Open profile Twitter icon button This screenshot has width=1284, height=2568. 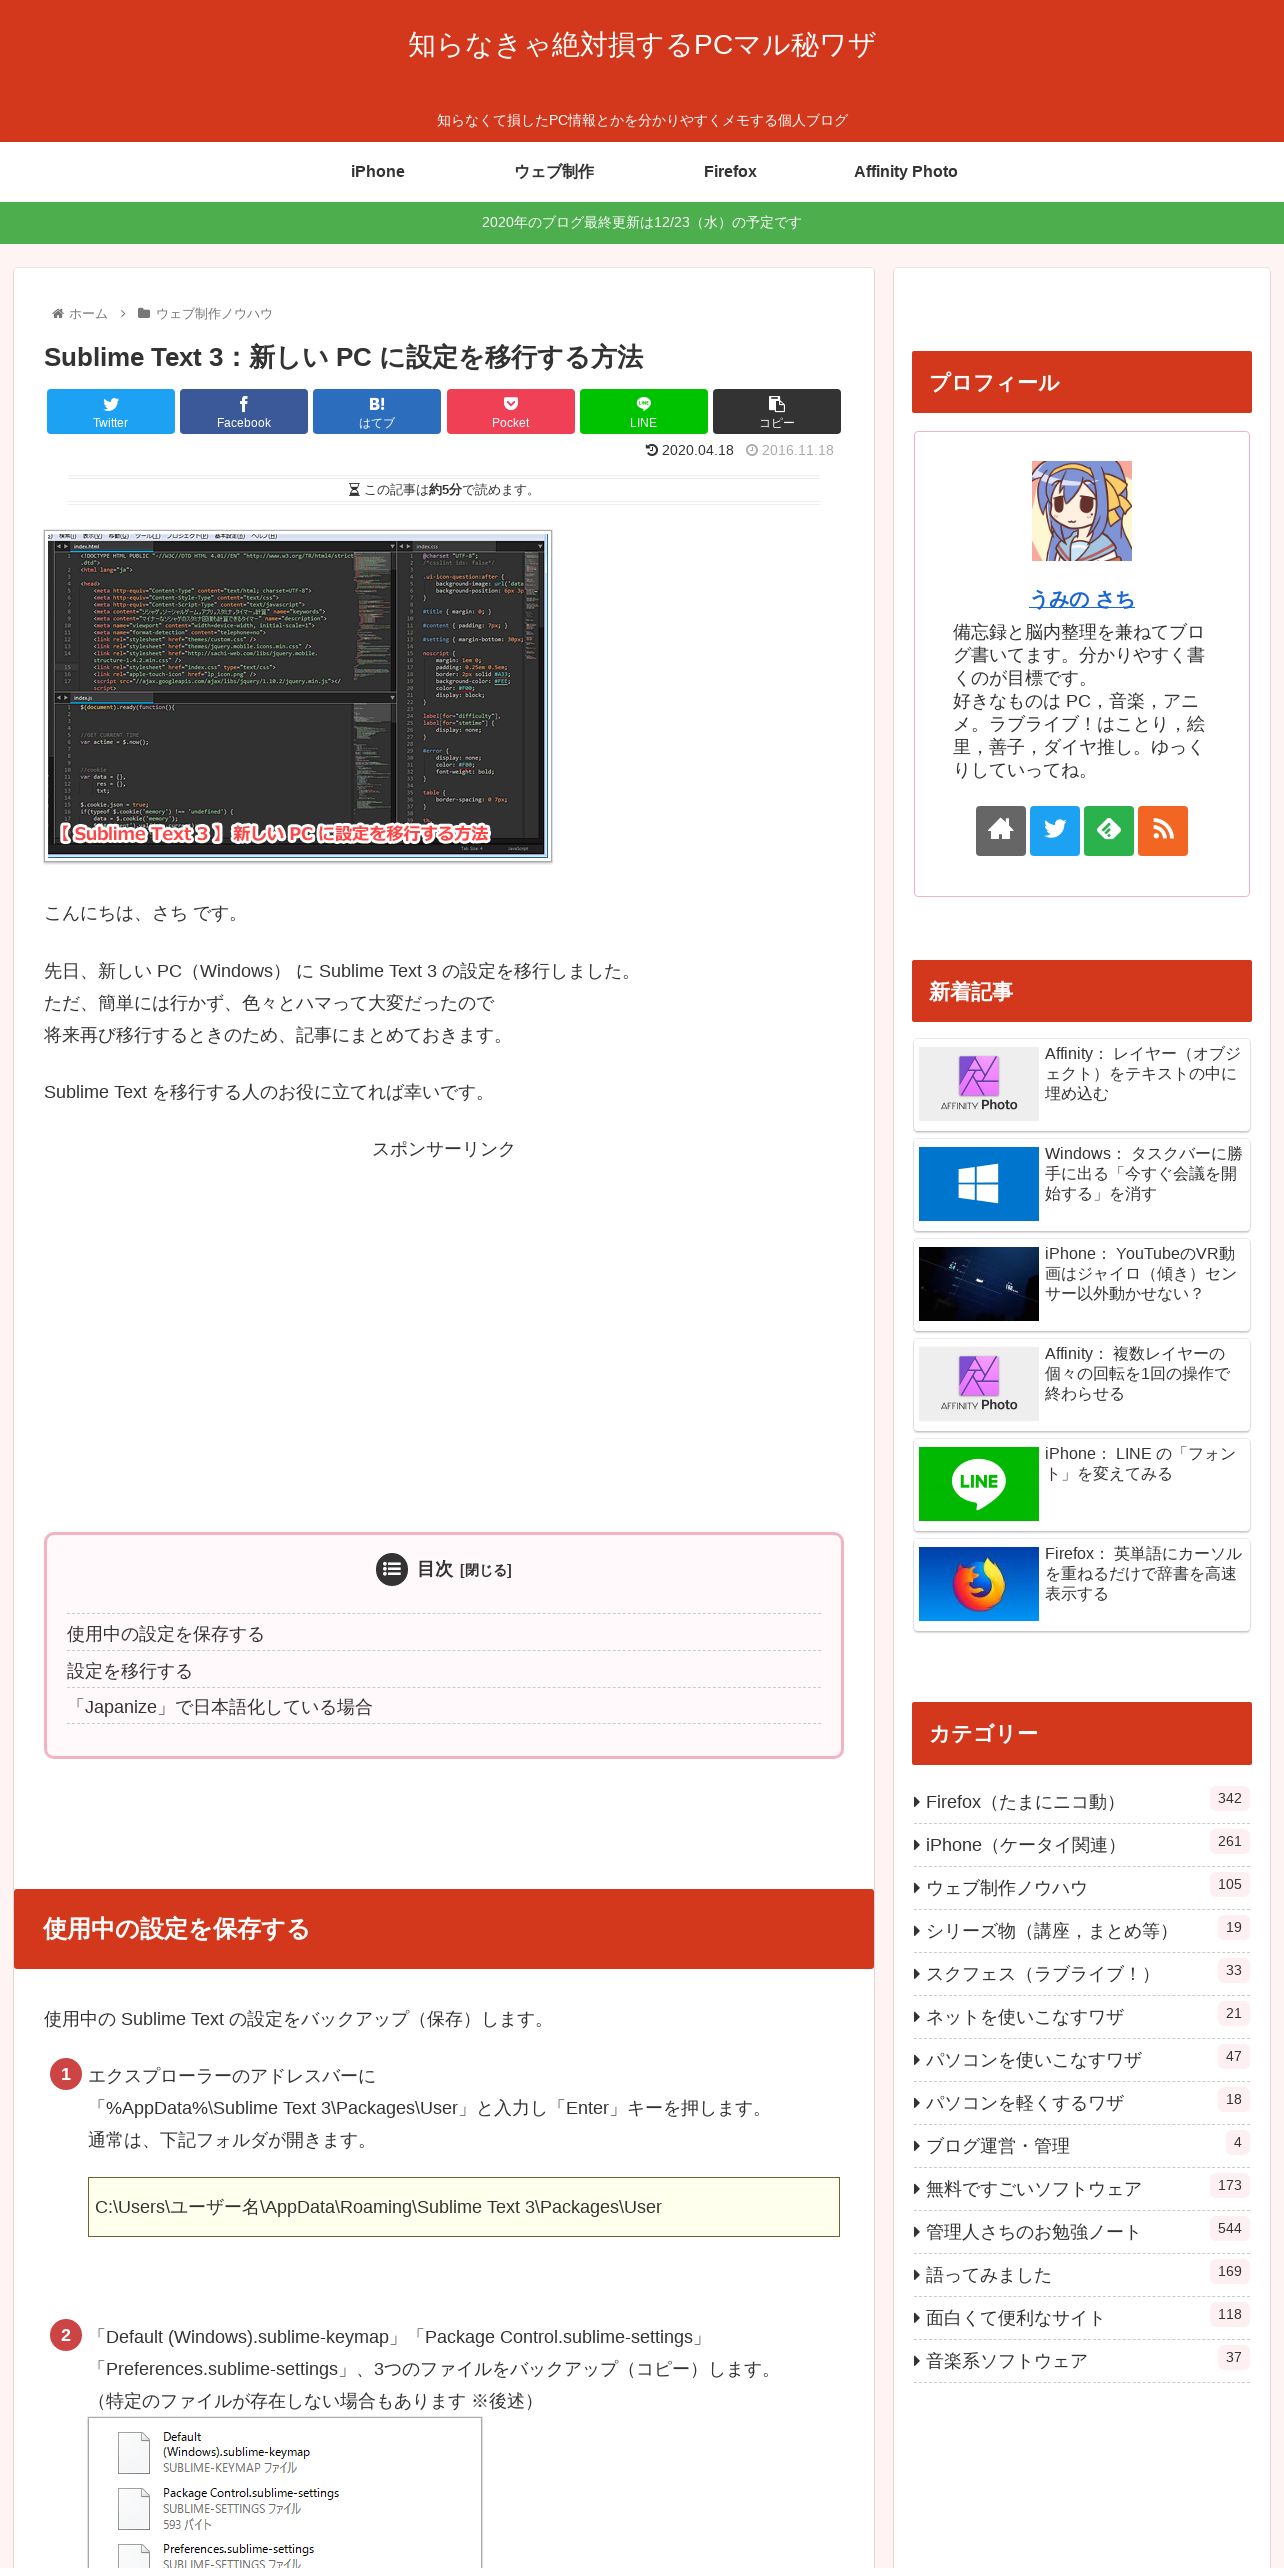tap(1055, 831)
